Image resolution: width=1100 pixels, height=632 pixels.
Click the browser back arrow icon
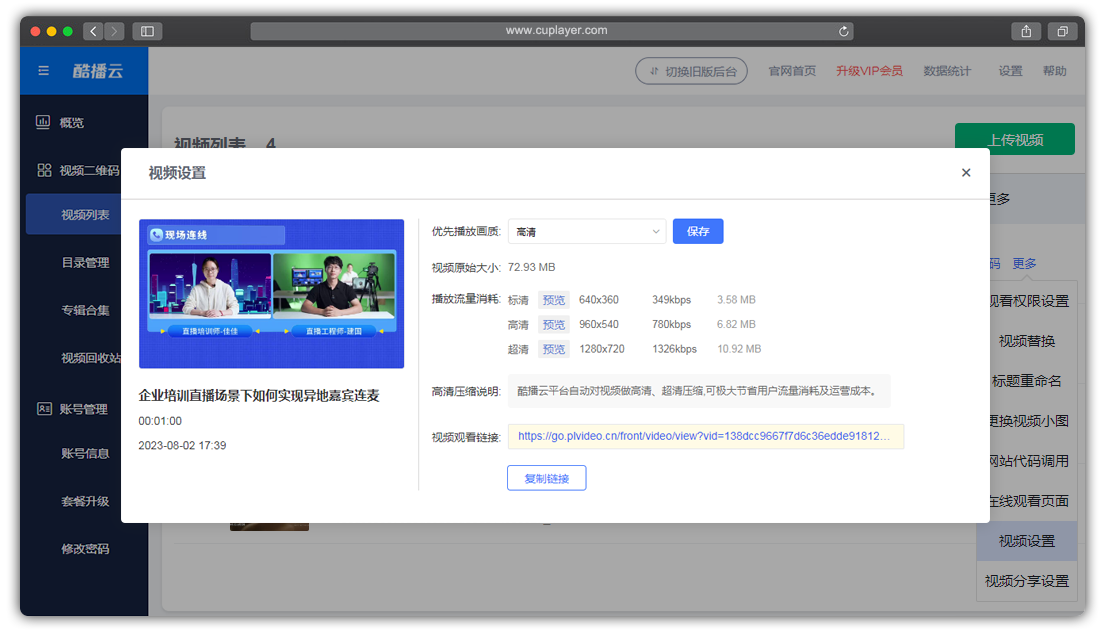(x=93, y=31)
